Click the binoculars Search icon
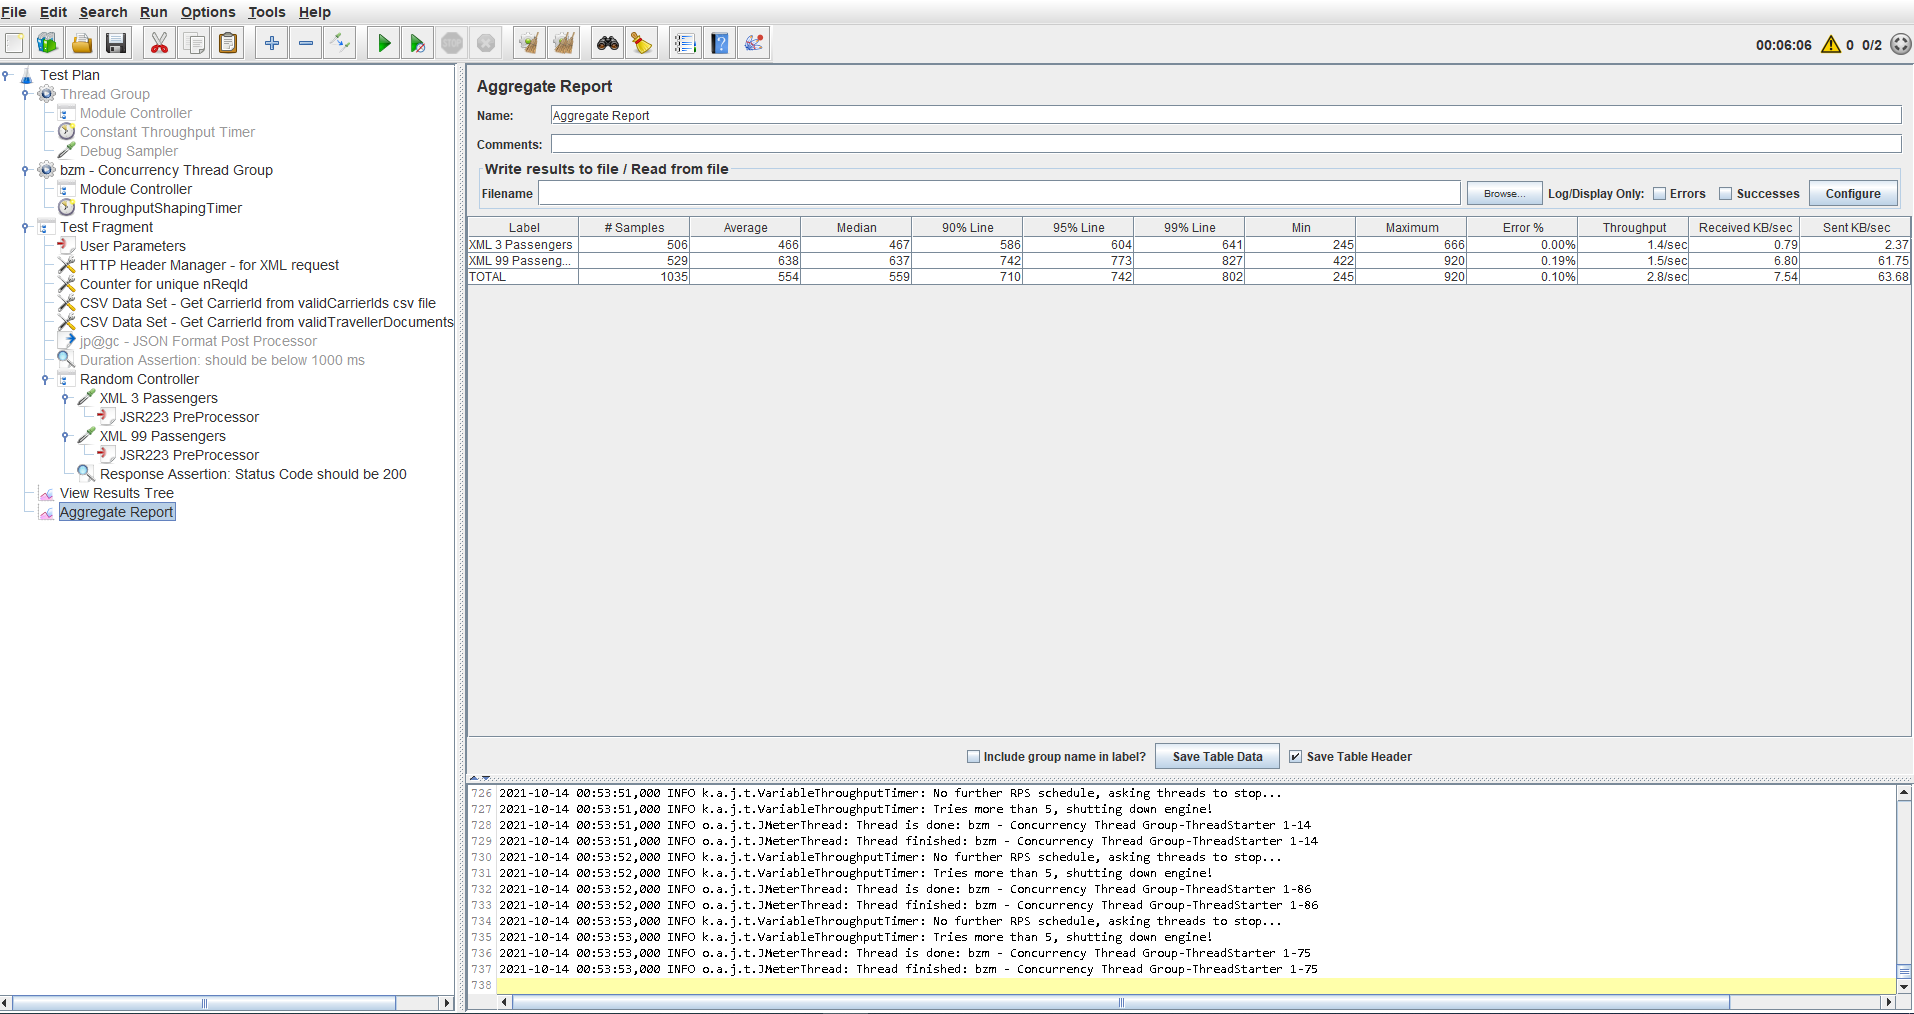 [607, 43]
